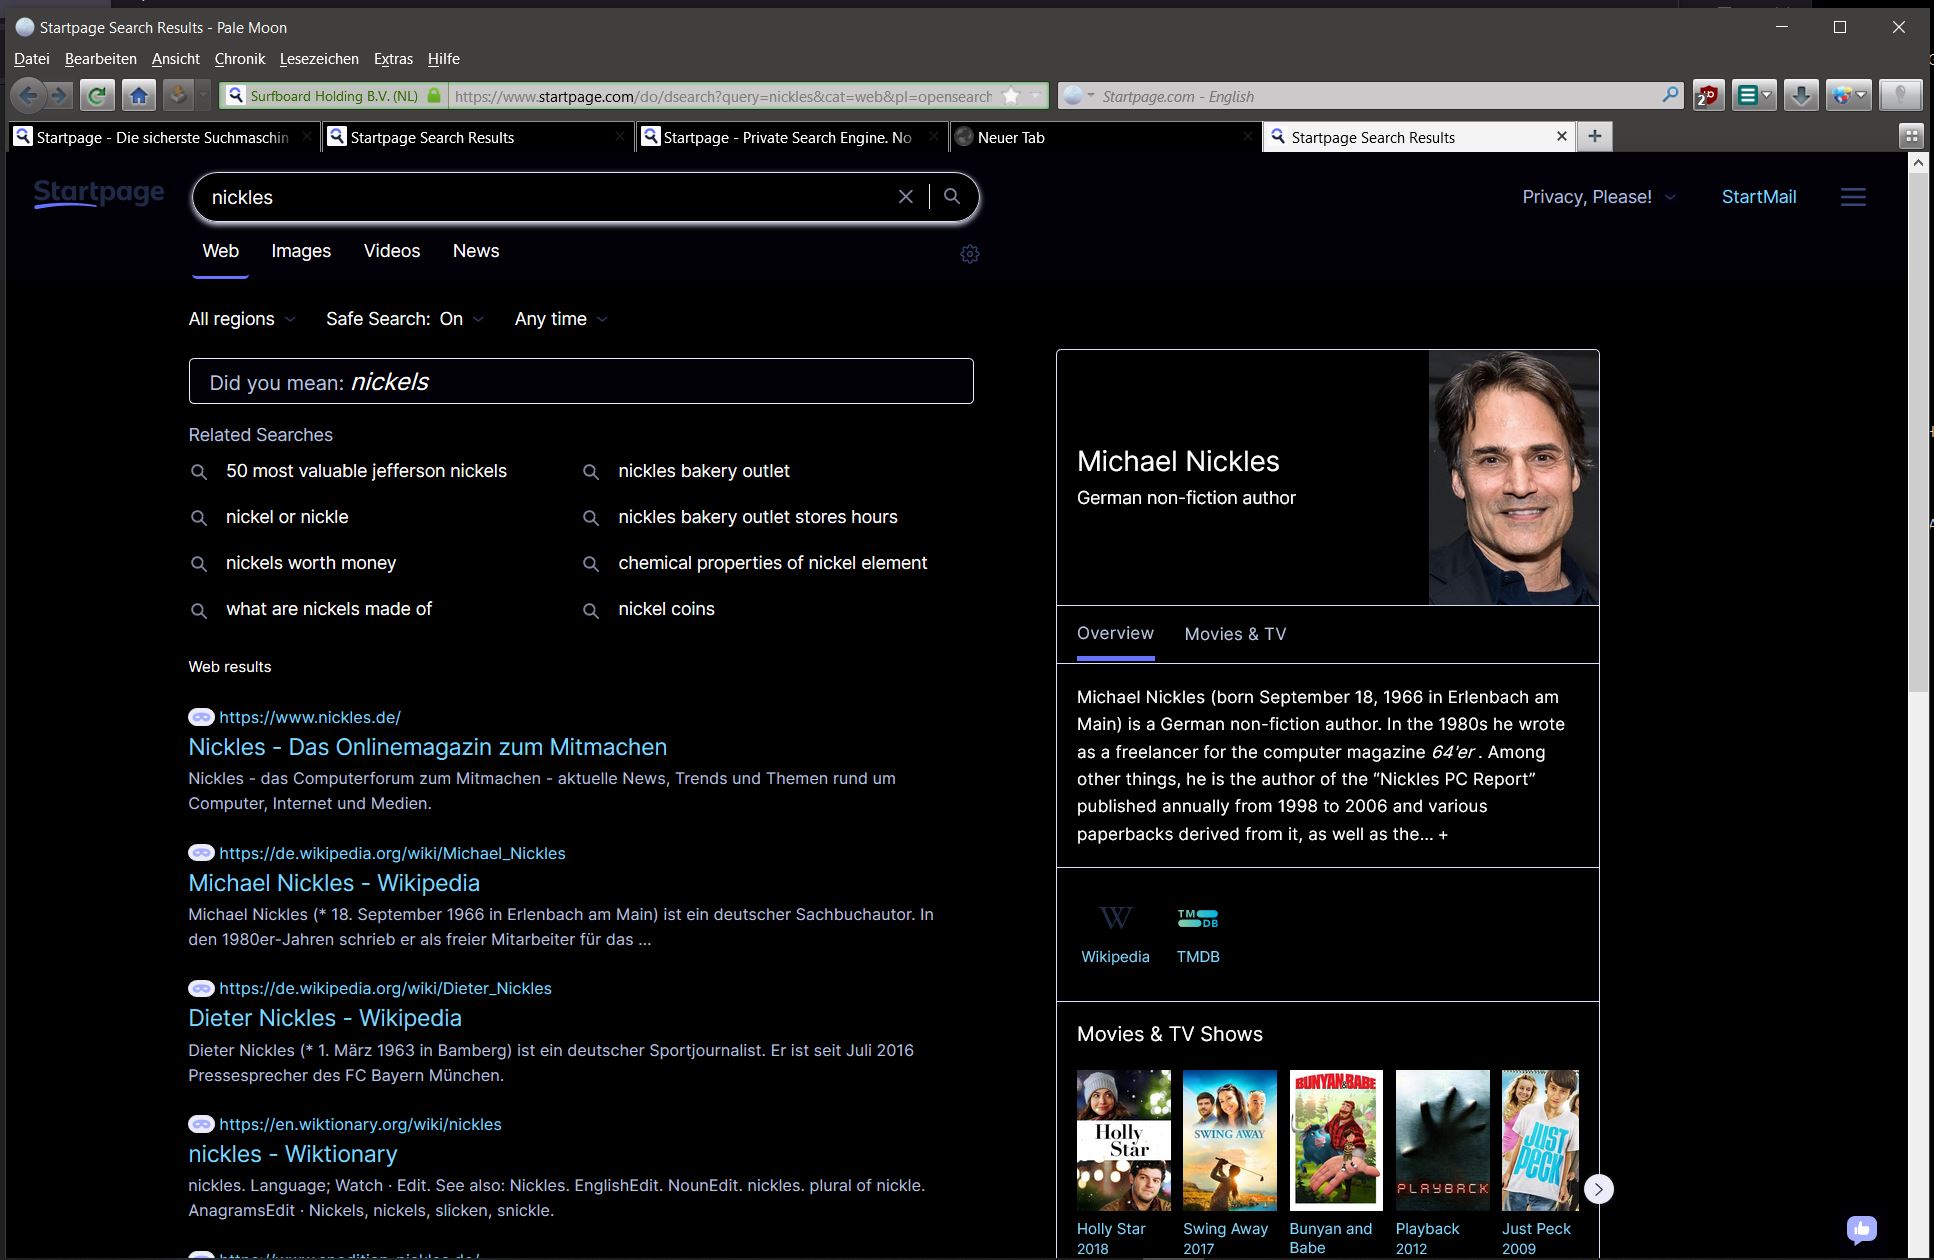Click the browser forward arrow button
This screenshot has width=1934, height=1260.
tap(60, 96)
